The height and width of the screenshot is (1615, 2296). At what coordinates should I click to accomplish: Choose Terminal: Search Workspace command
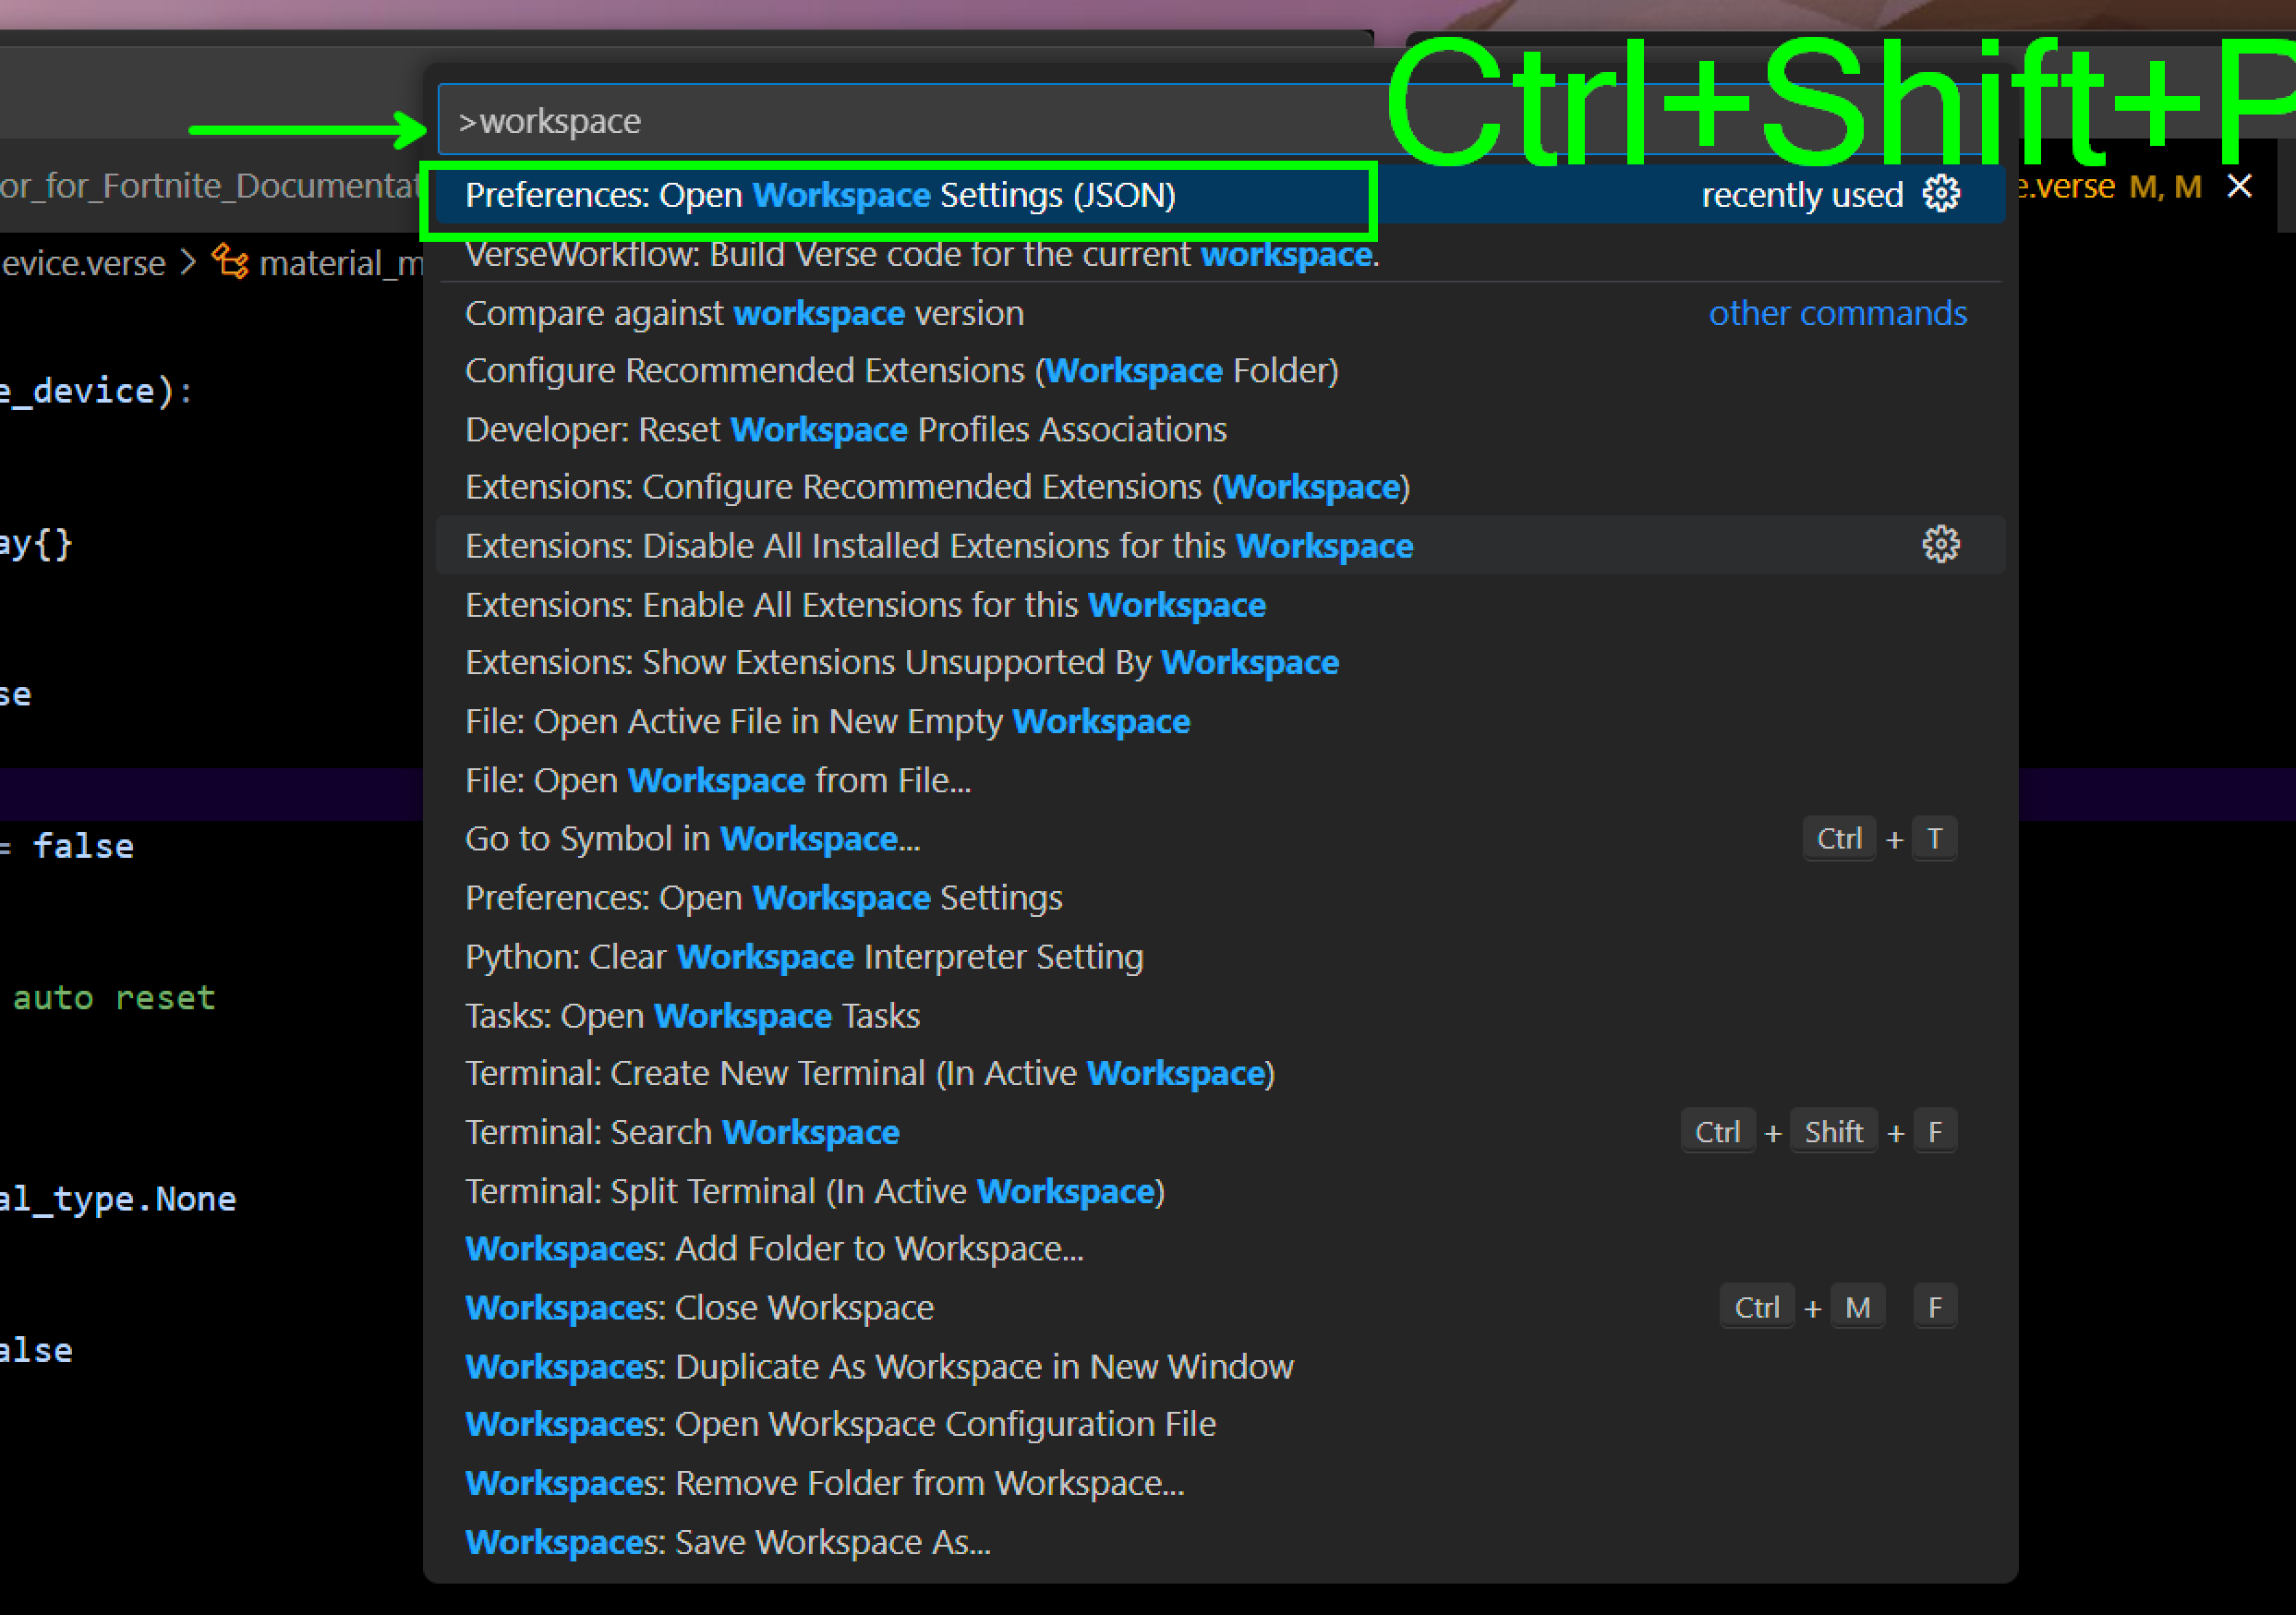pos(682,1132)
